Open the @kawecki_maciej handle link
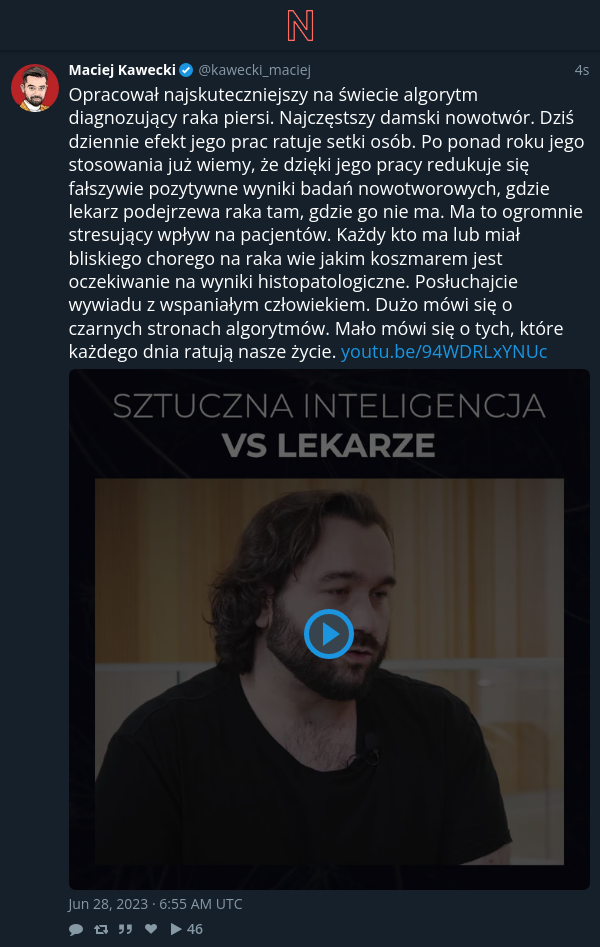Viewport: 600px width, 947px height. coord(254,71)
